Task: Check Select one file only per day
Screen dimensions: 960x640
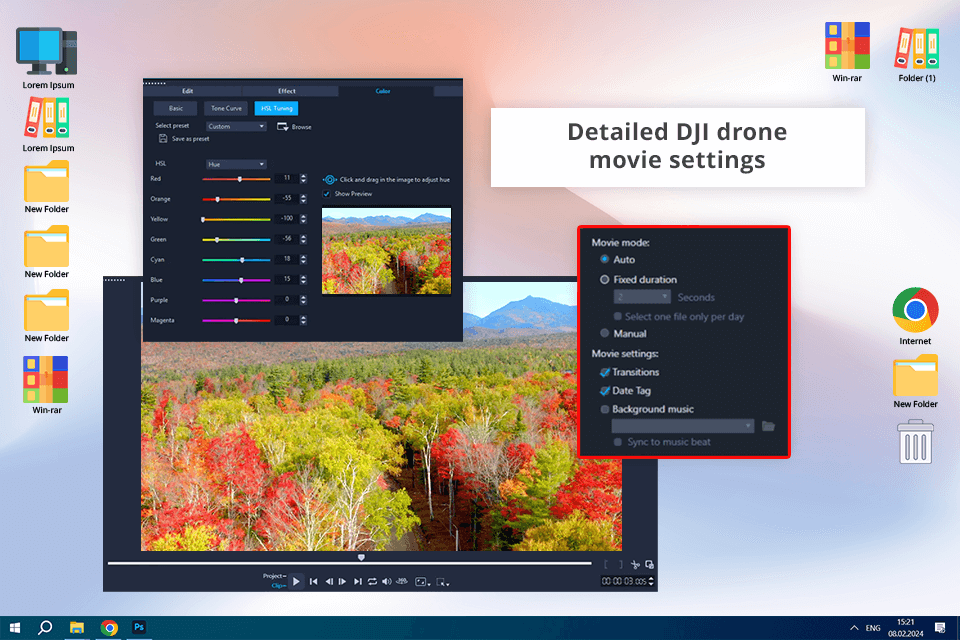Action: (617, 317)
